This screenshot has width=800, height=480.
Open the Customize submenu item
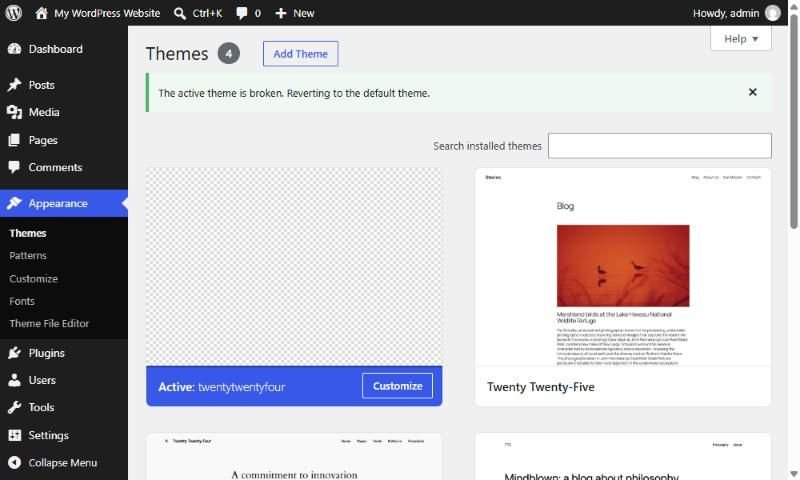coord(33,279)
